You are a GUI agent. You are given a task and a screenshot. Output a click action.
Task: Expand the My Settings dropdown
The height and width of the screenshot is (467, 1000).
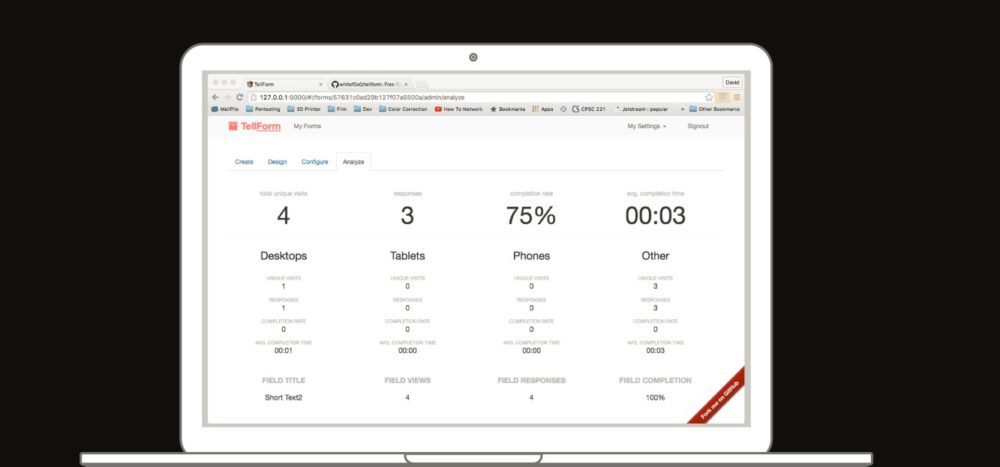(x=646, y=127)
